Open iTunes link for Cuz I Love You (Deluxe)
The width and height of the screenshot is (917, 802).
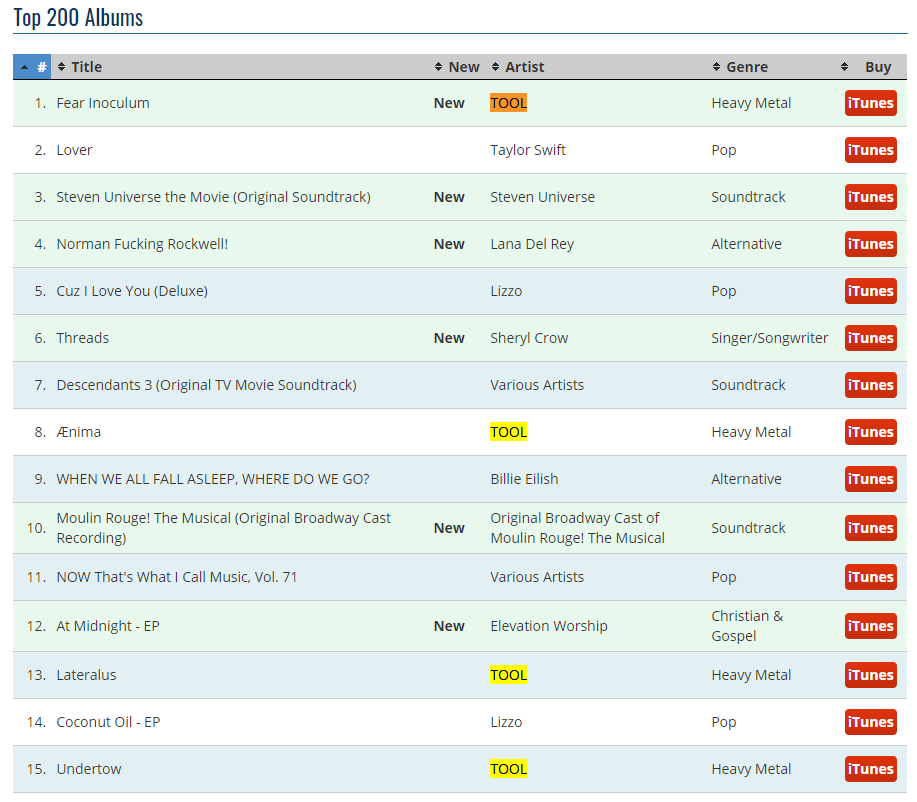pyautogui.click(x=870, y=291)
